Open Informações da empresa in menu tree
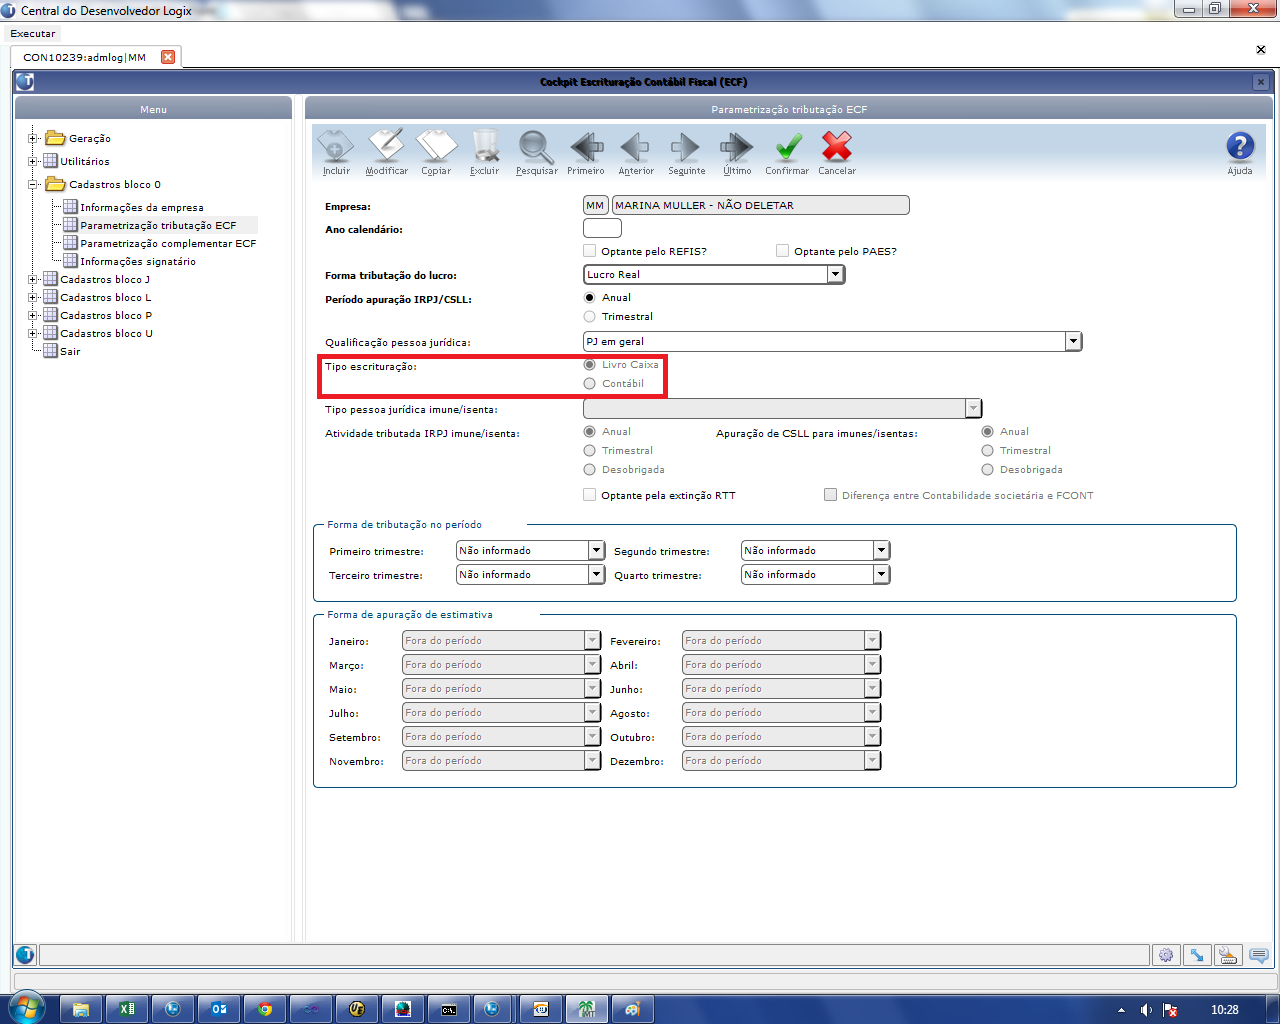The height and width of the screenshot is (1024, 1280). (142, 207)
